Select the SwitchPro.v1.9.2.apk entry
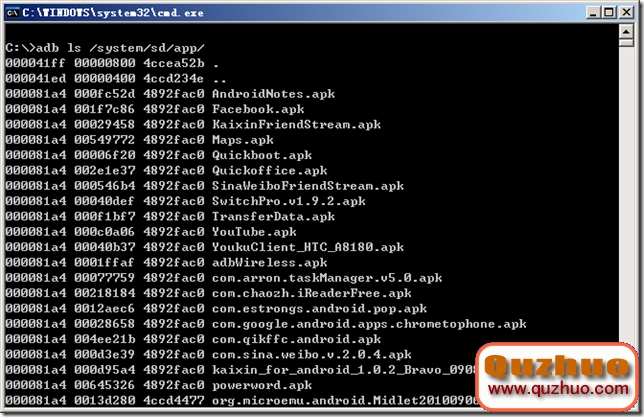This screenshot has width=644, height=417. tap(289, 201)
